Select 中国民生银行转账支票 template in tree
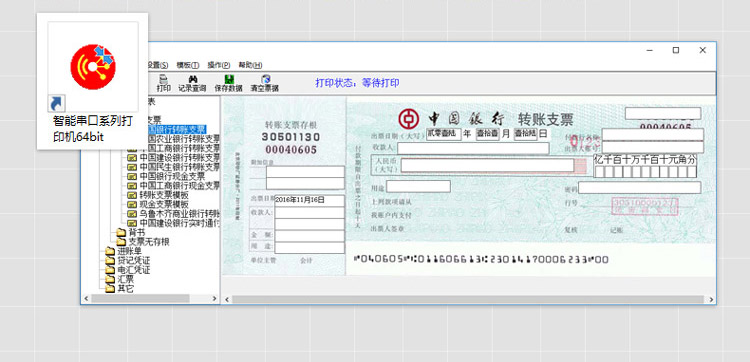 (180, 167)
